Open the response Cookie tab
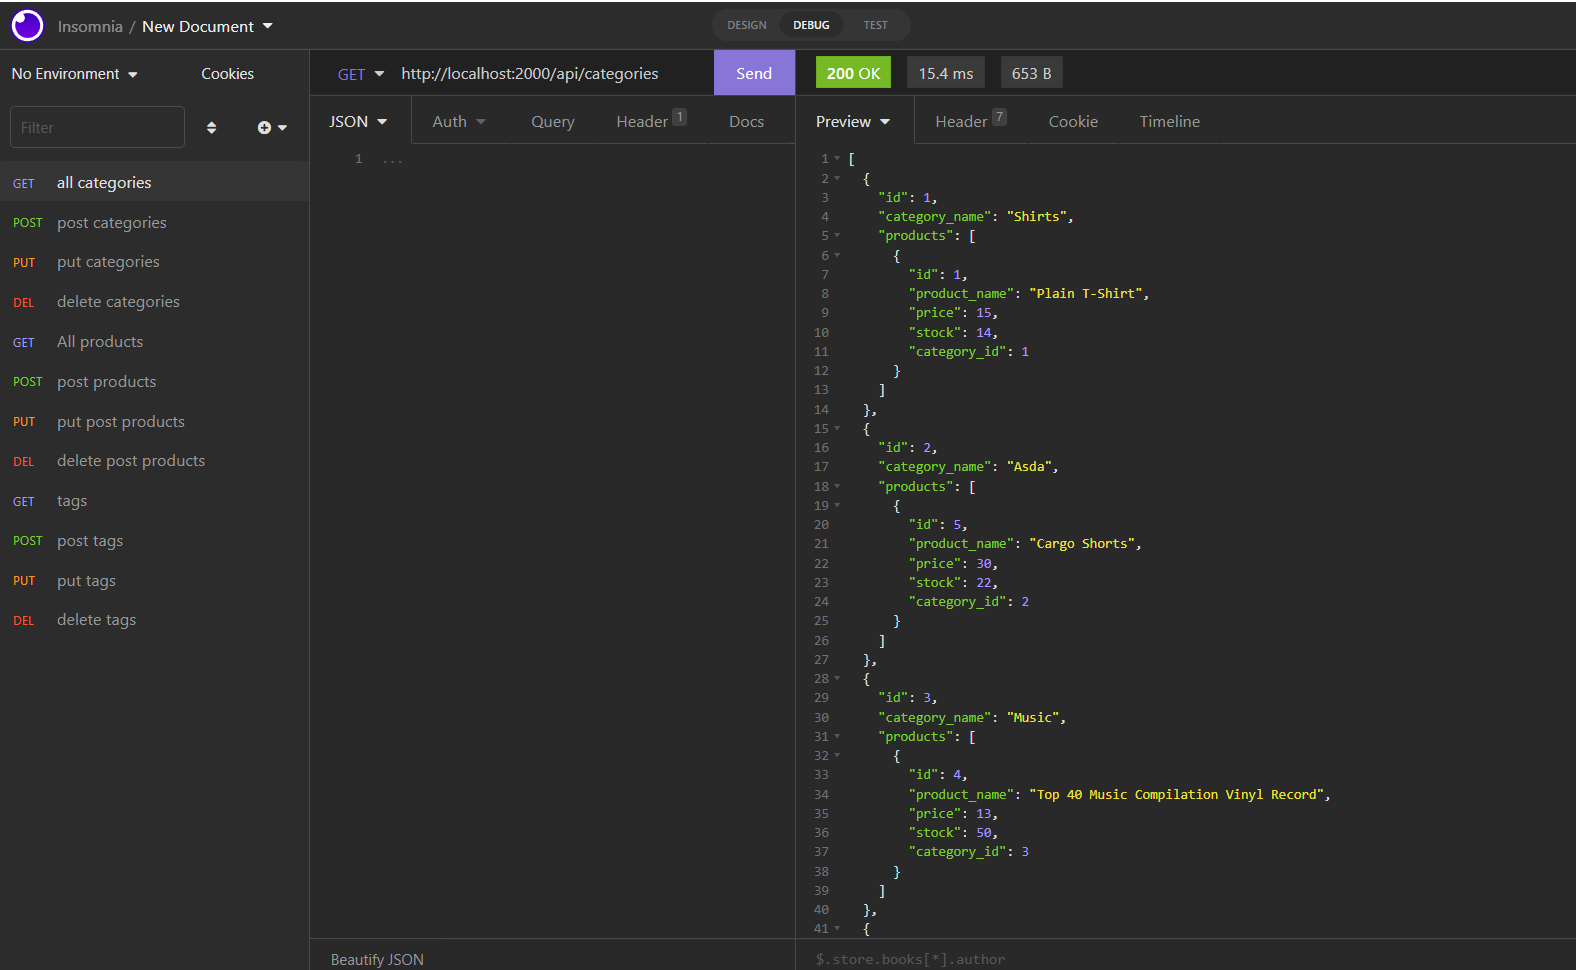The width and height of the screenshot is (1576, 970). pos(1073,121)
